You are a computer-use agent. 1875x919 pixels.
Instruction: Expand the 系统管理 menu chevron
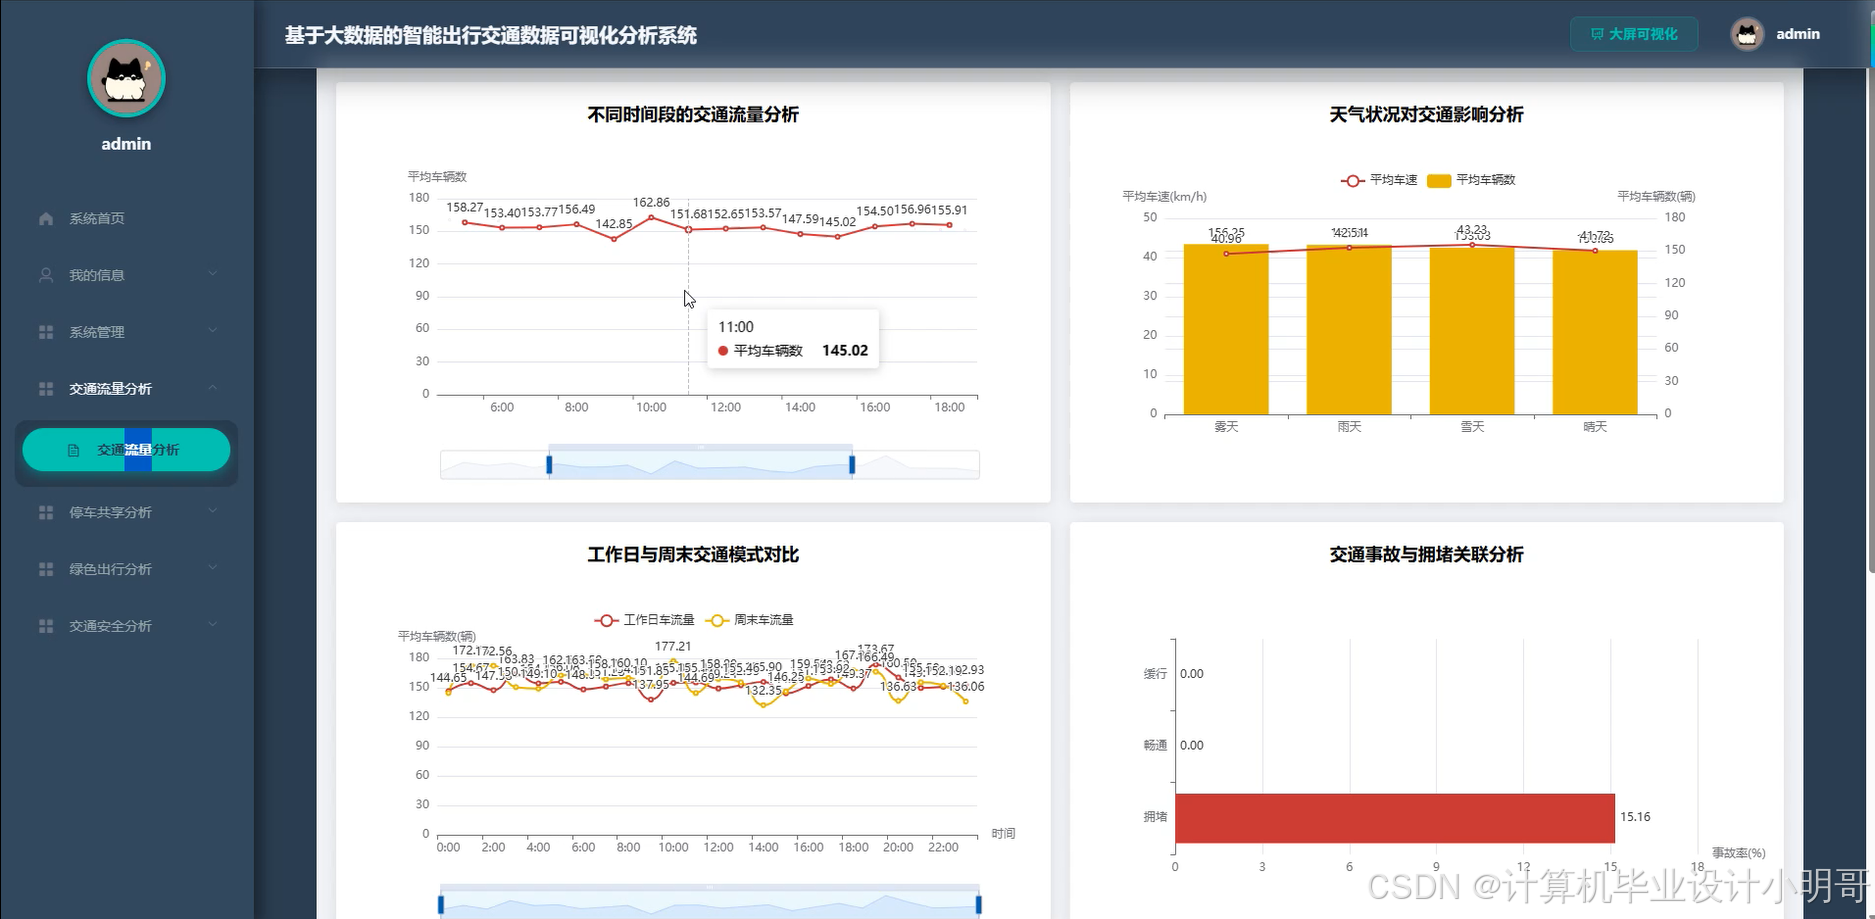212,331
